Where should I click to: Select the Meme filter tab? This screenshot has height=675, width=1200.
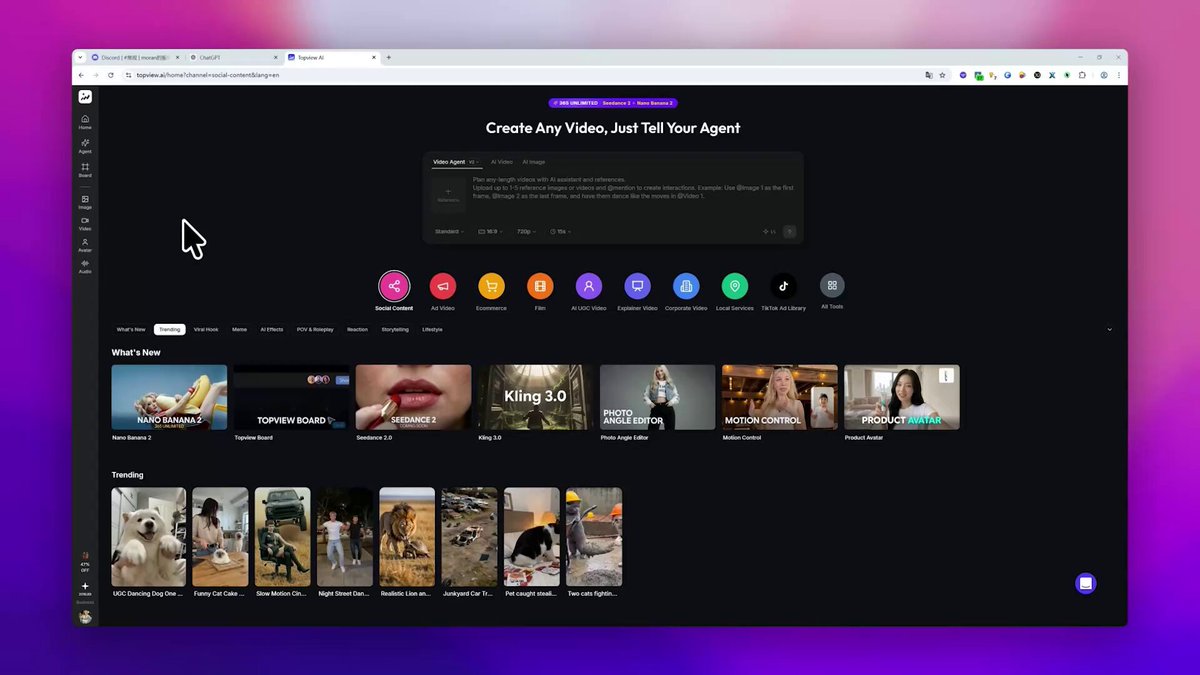[240, 329]
